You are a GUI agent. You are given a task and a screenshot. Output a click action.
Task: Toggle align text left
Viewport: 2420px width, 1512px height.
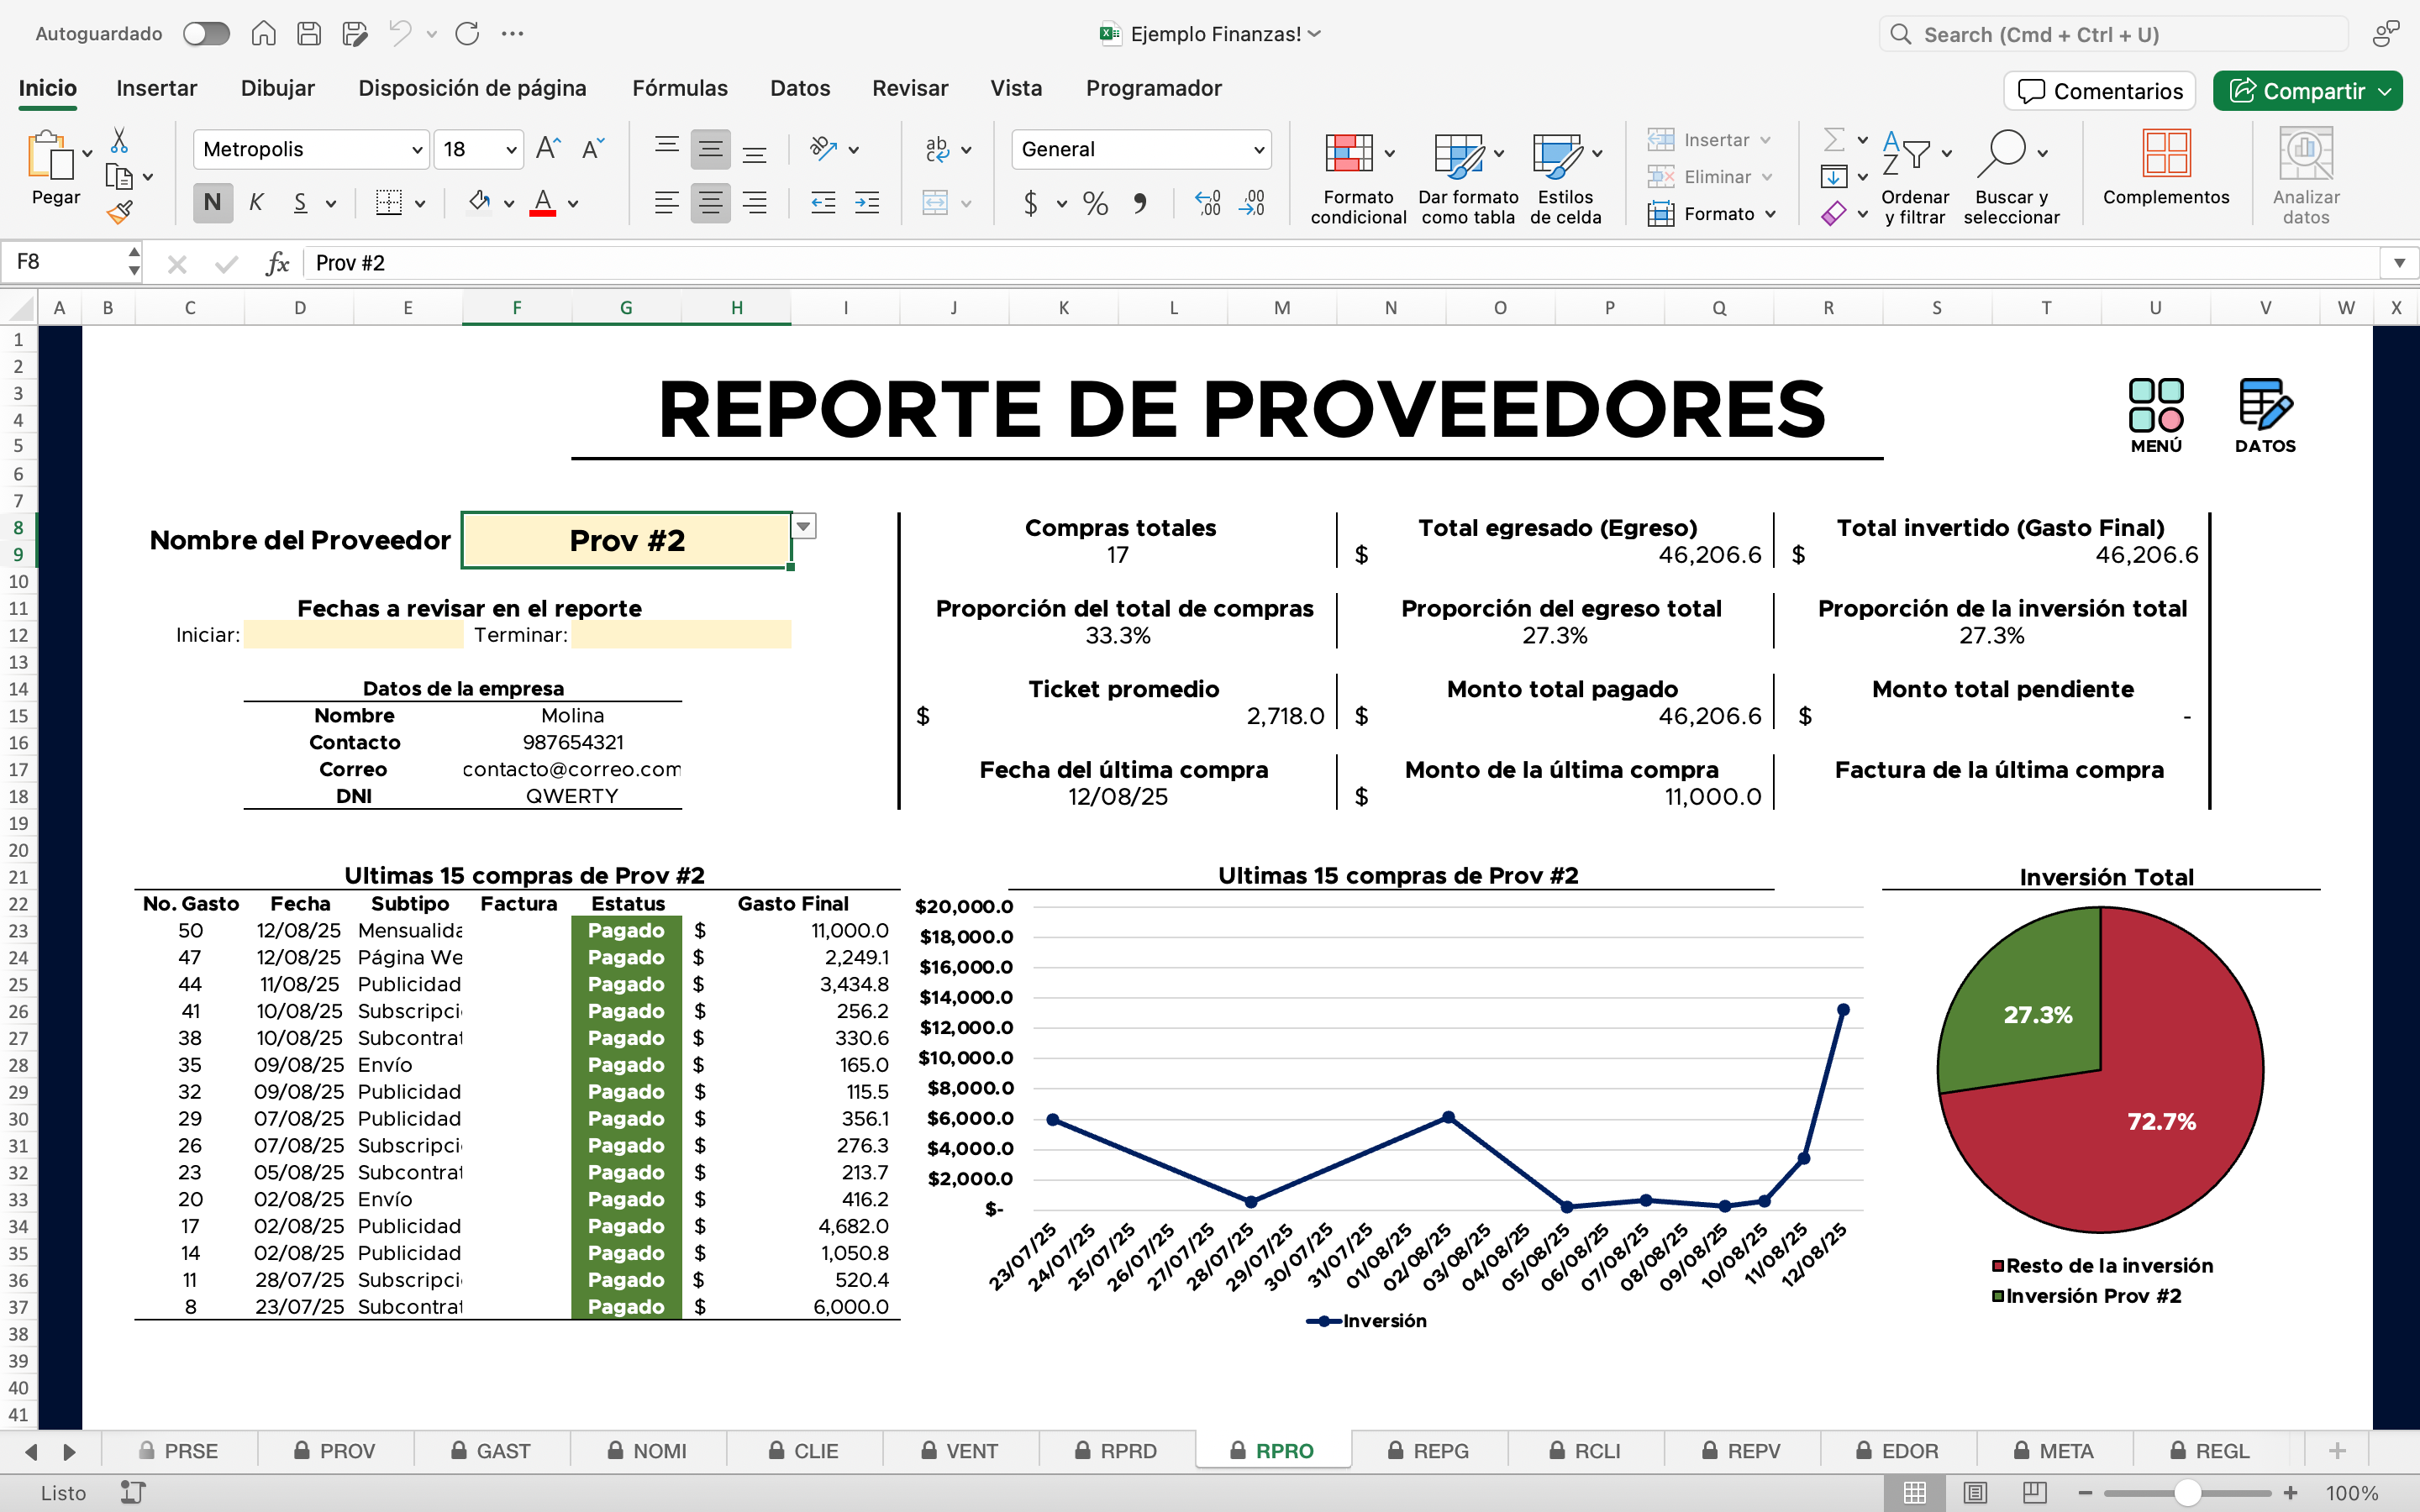point(666,203)
